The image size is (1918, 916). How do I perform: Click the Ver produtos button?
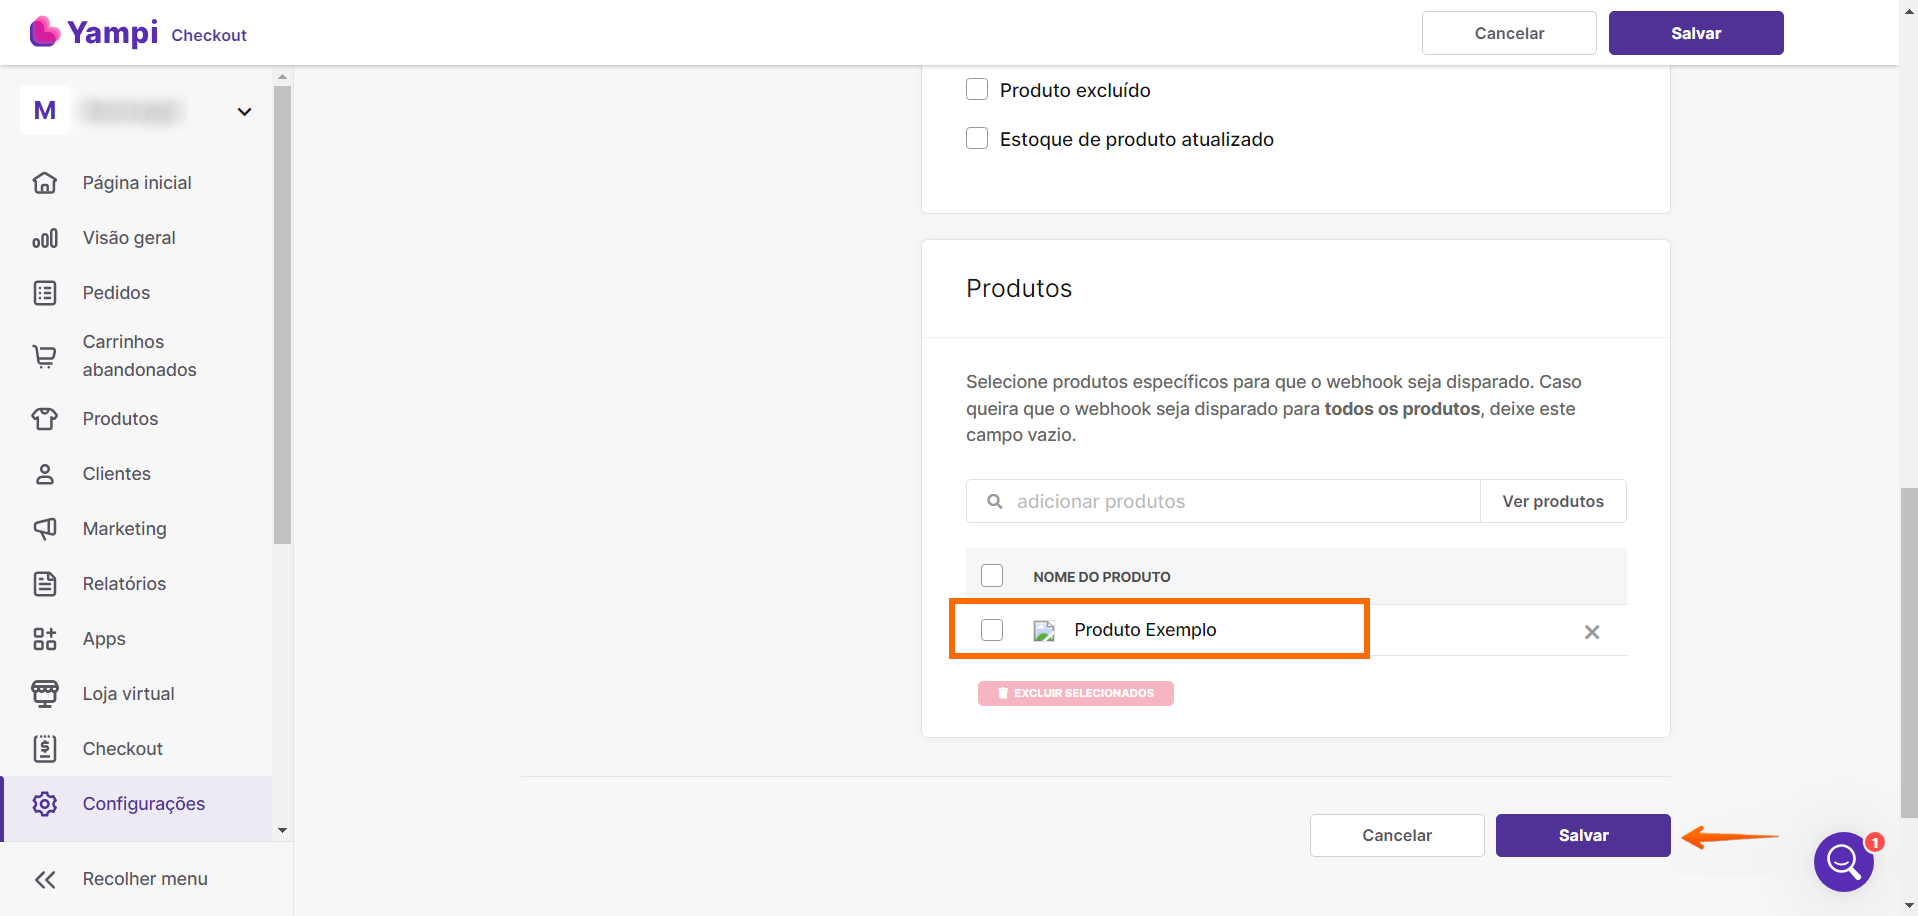[1552, 502]
